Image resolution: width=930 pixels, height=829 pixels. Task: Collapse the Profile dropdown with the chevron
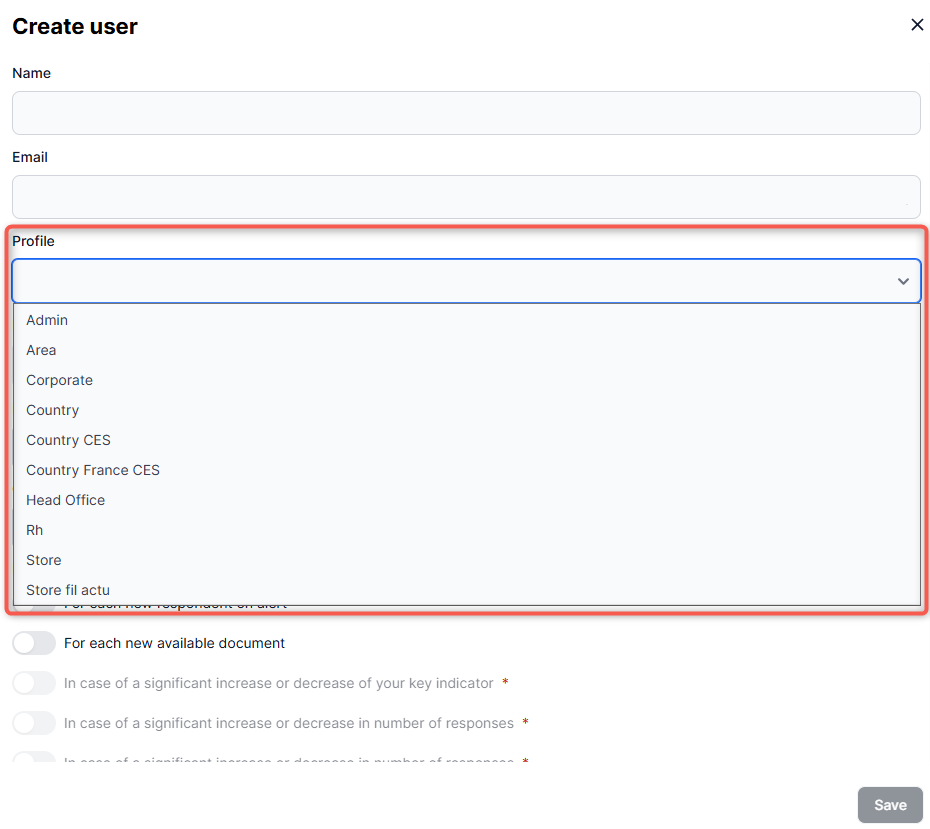(x=903, y=282)
